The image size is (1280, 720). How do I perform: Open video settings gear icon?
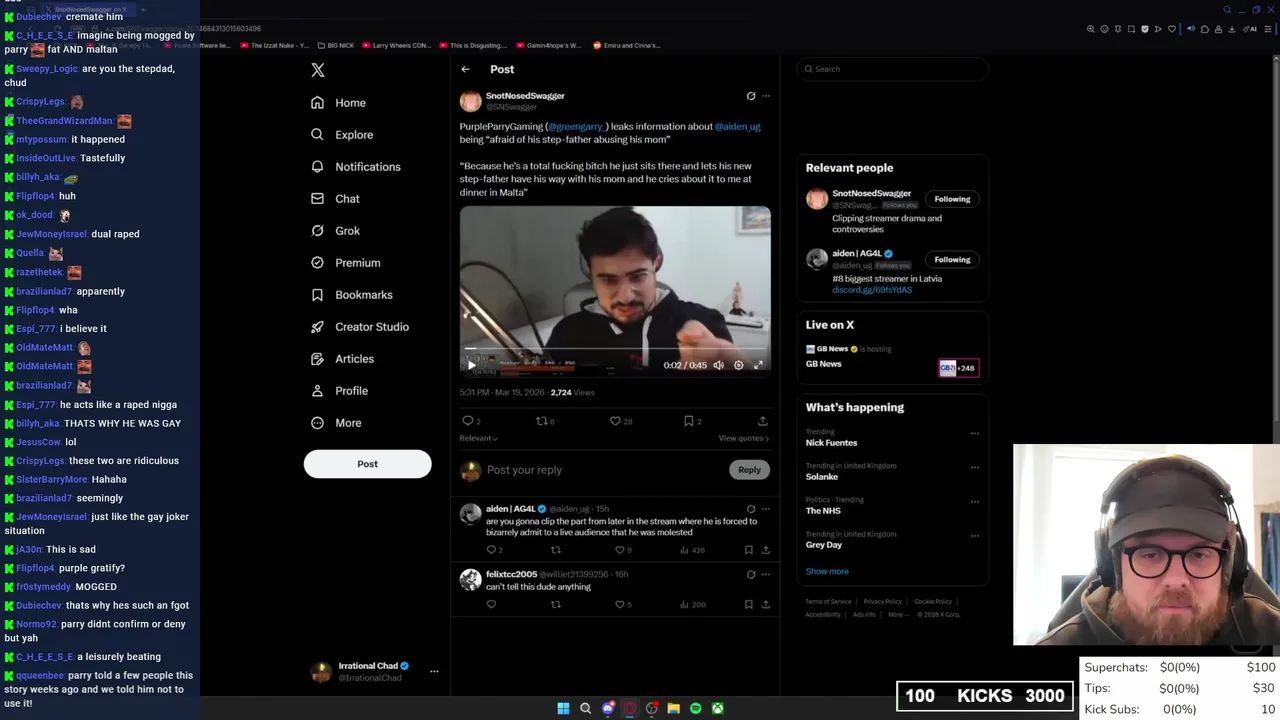[x=739, y=365]
